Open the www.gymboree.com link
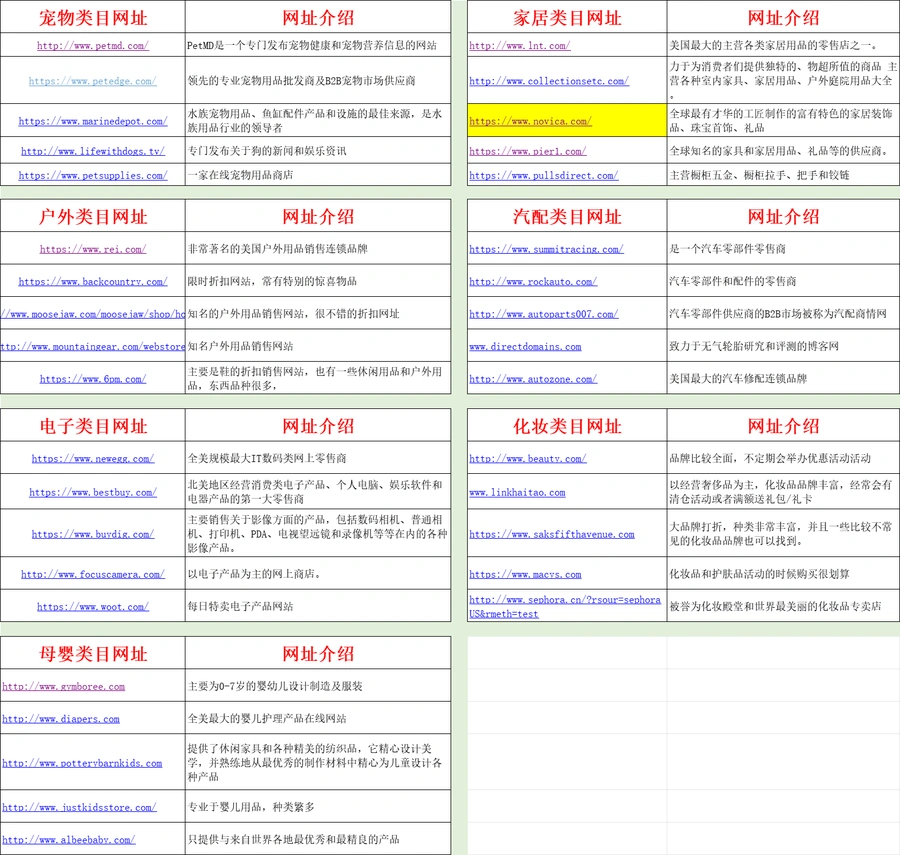The height and width of the screenshot is (855, 900). pyautogui.click(x=64, y=686)
